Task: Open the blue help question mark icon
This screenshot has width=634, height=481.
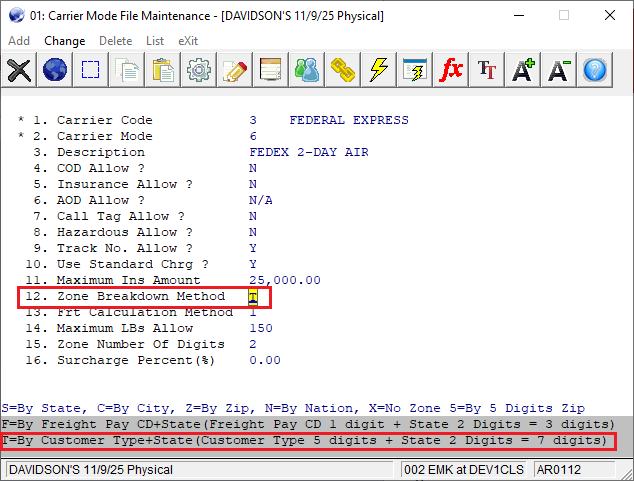Action: [595, 70]
